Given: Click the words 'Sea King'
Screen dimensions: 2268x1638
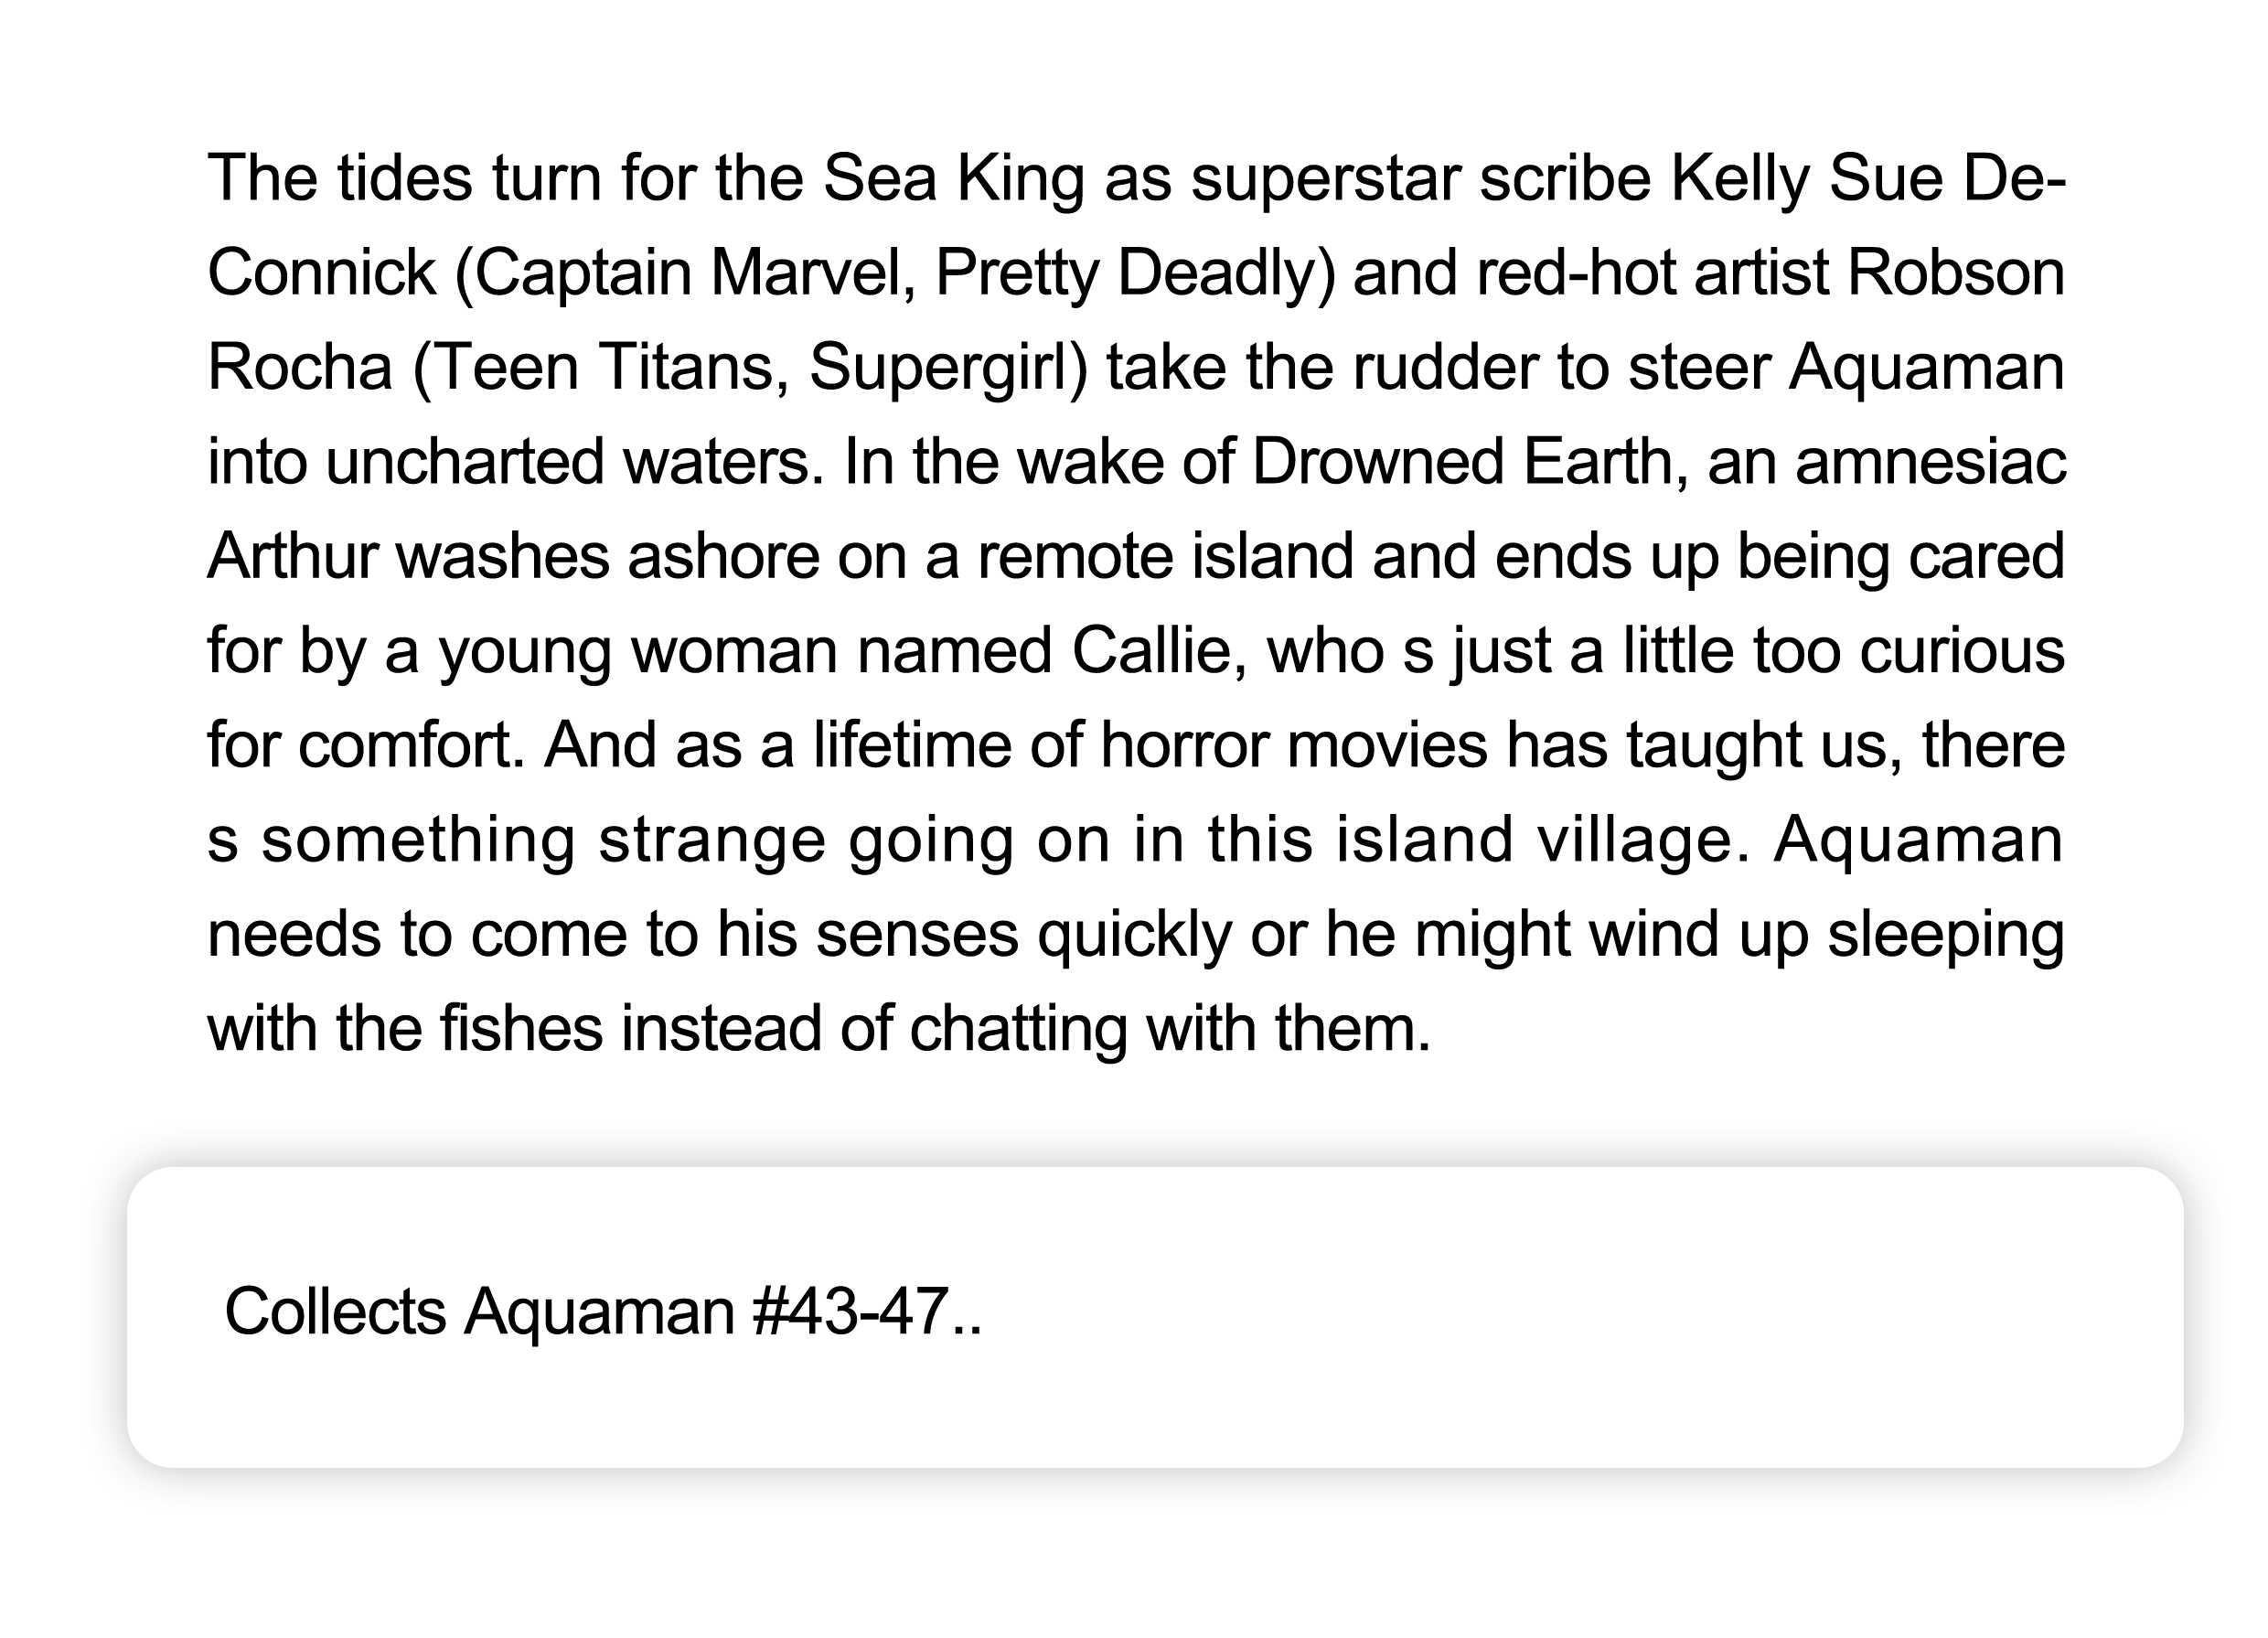Looking at the screenshot, I should (x=953, y=178).
